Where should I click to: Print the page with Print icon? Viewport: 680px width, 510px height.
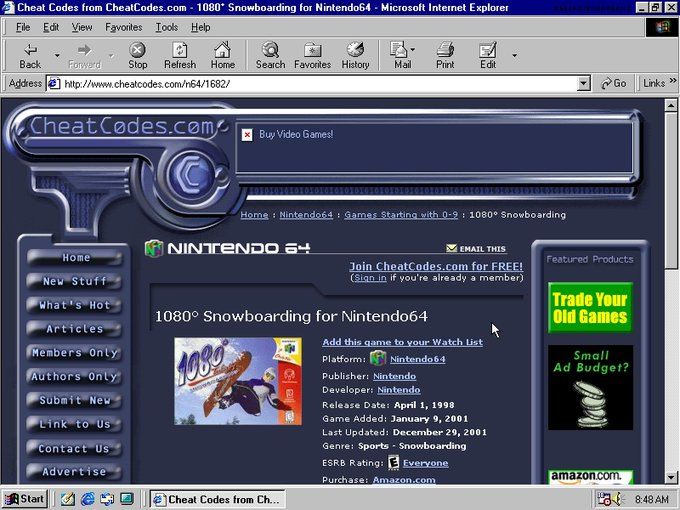[445, 50]
